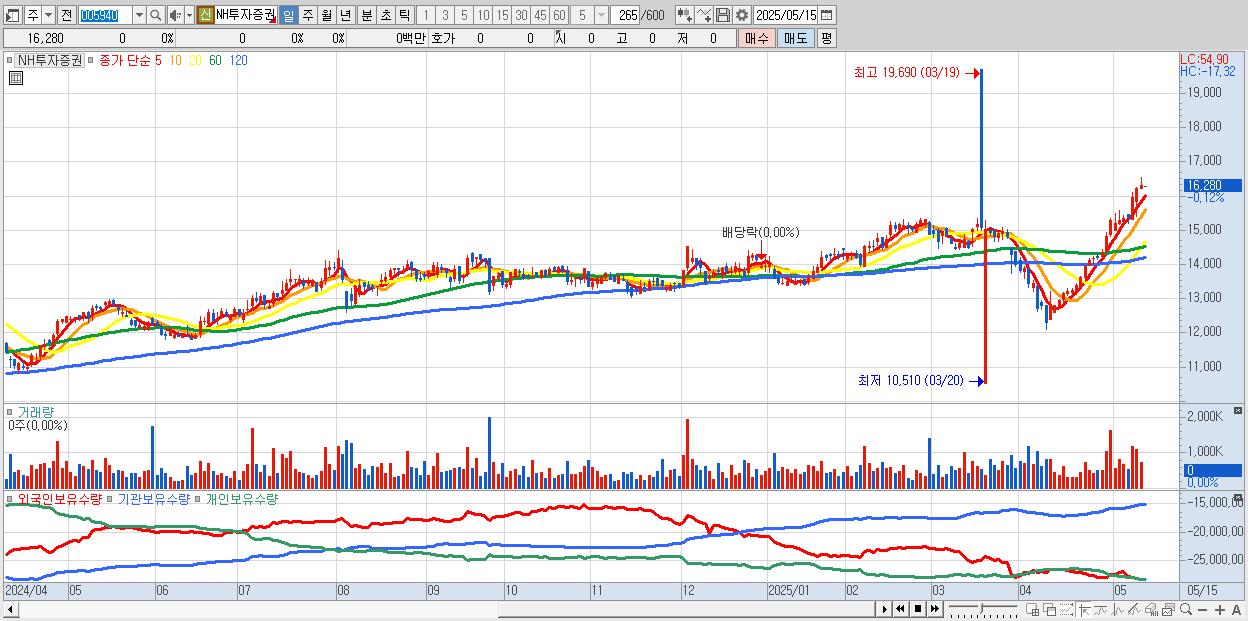Play chart replay forward
This screenshot has height=621, width=1248.
[884, 609]
